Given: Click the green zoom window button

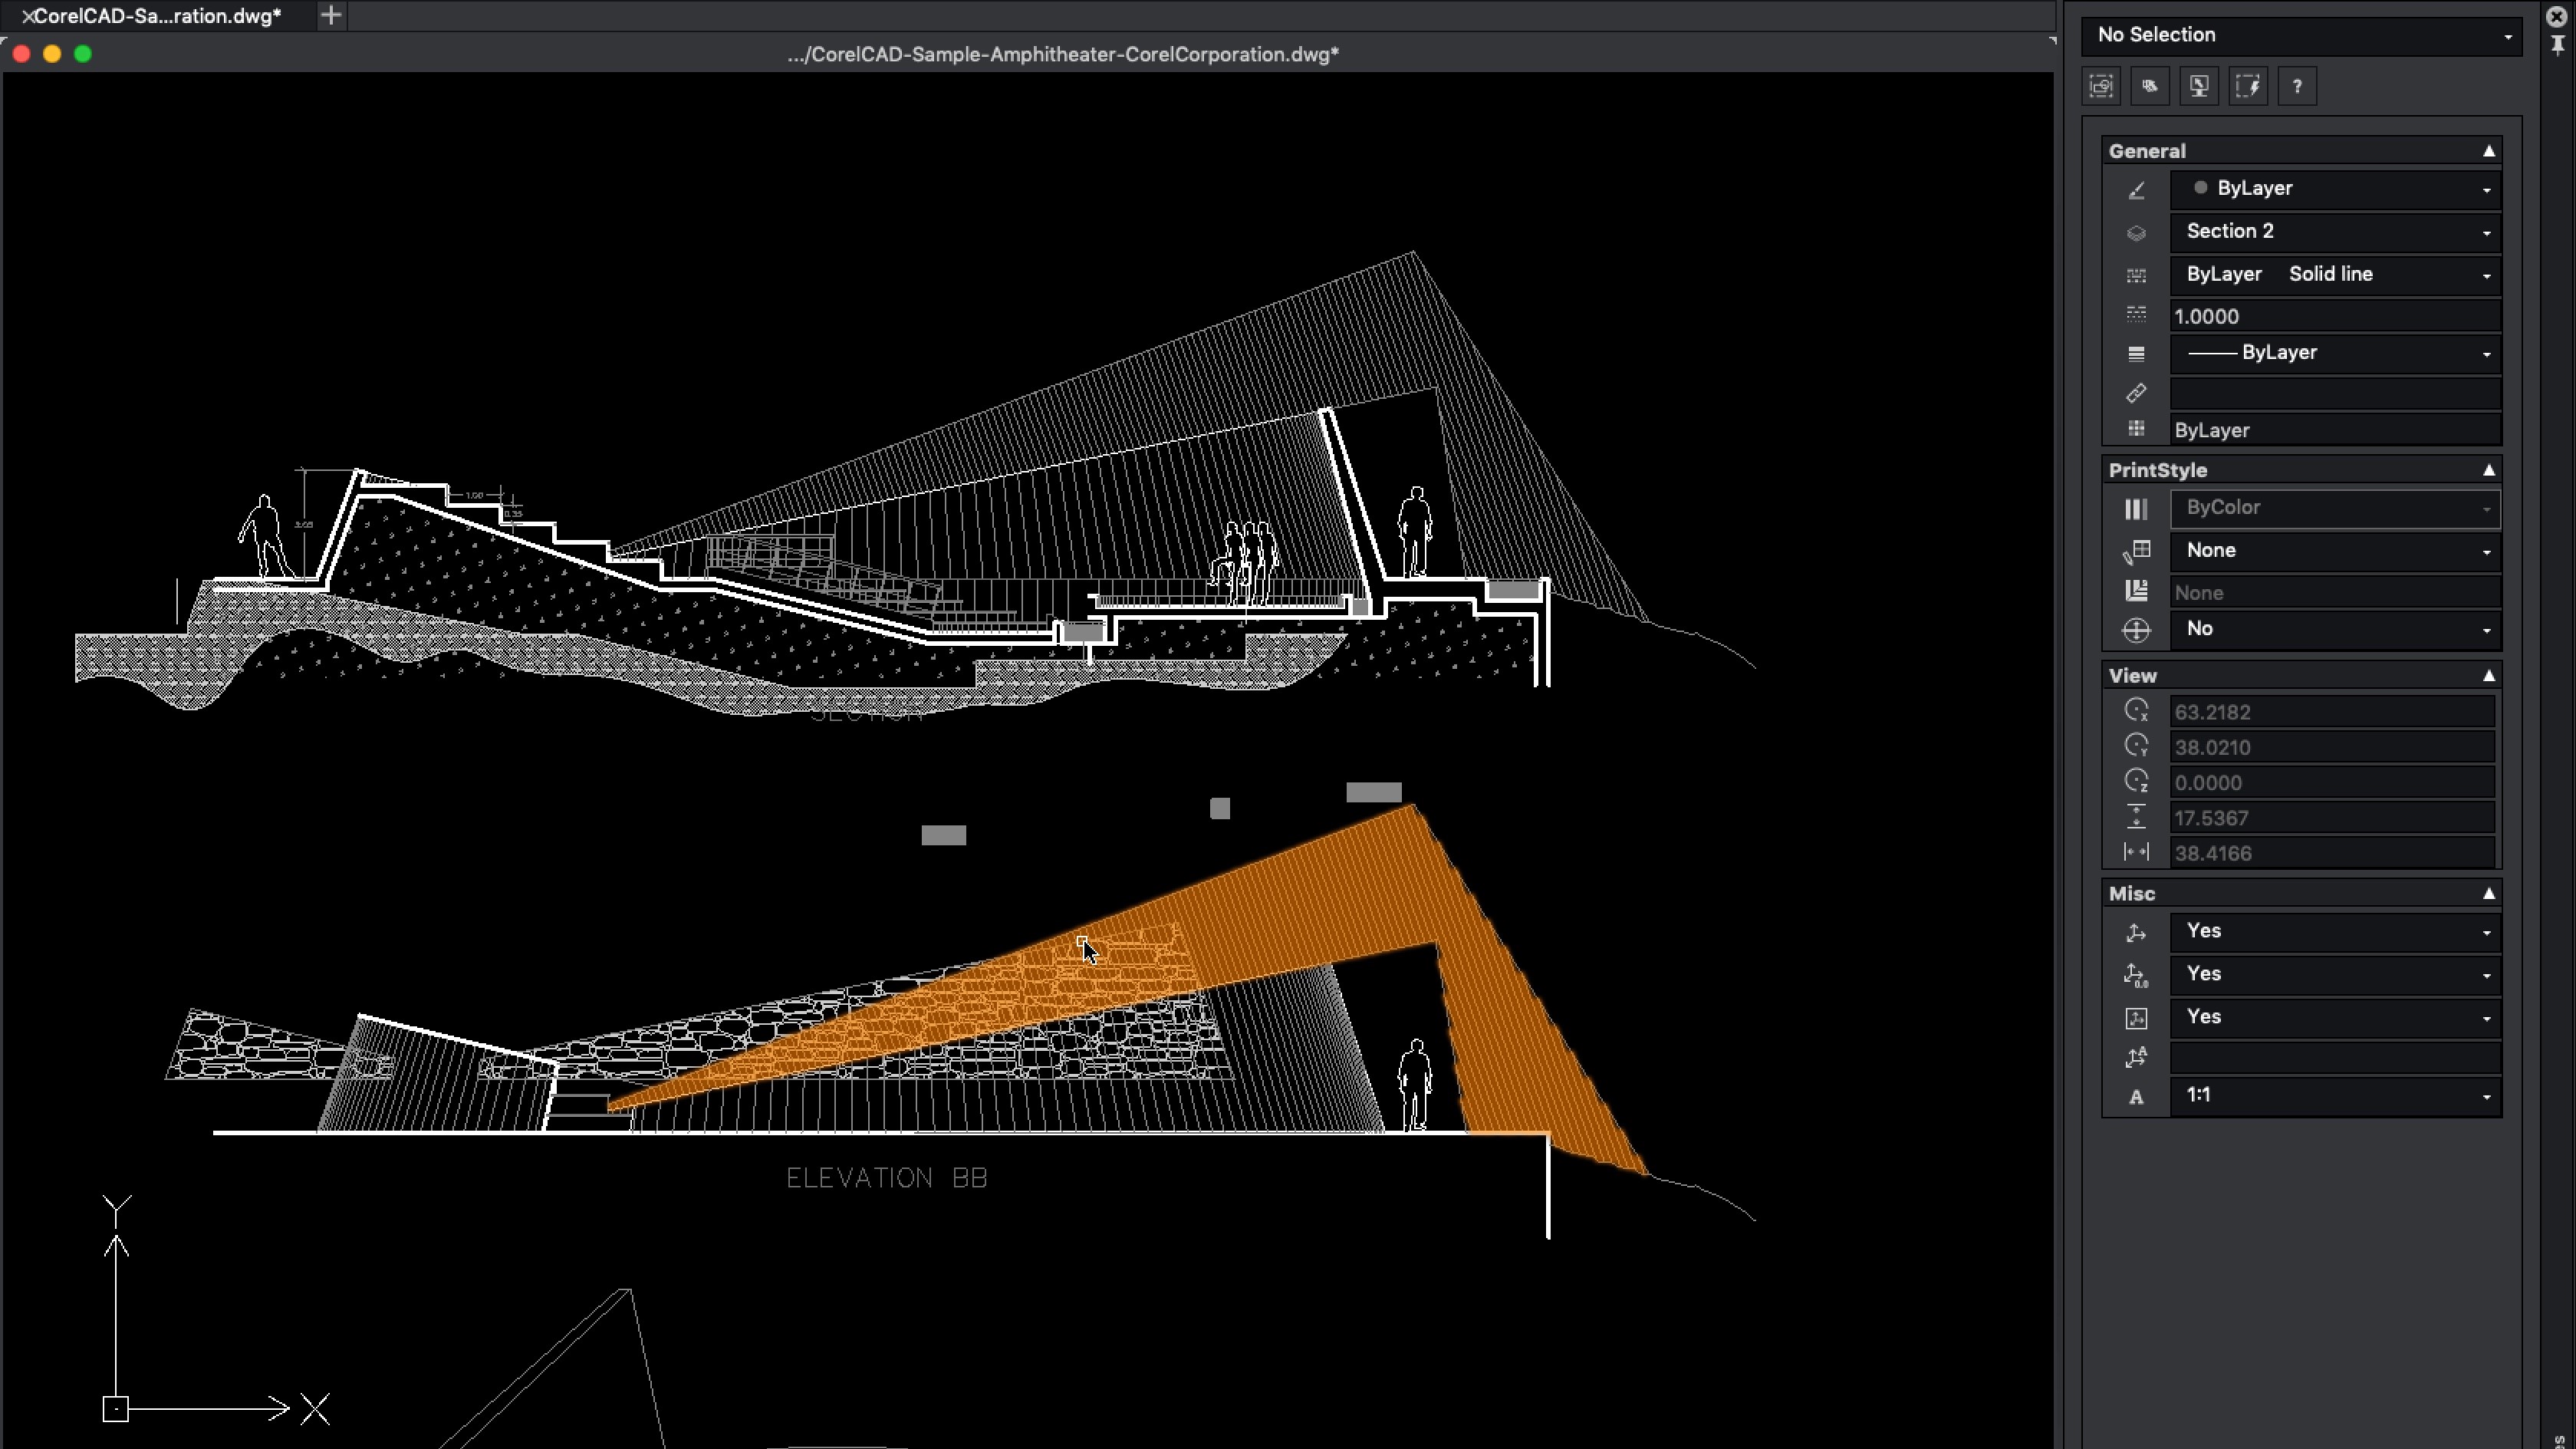Looking at the screenshot, I should [x=83, y=54].
